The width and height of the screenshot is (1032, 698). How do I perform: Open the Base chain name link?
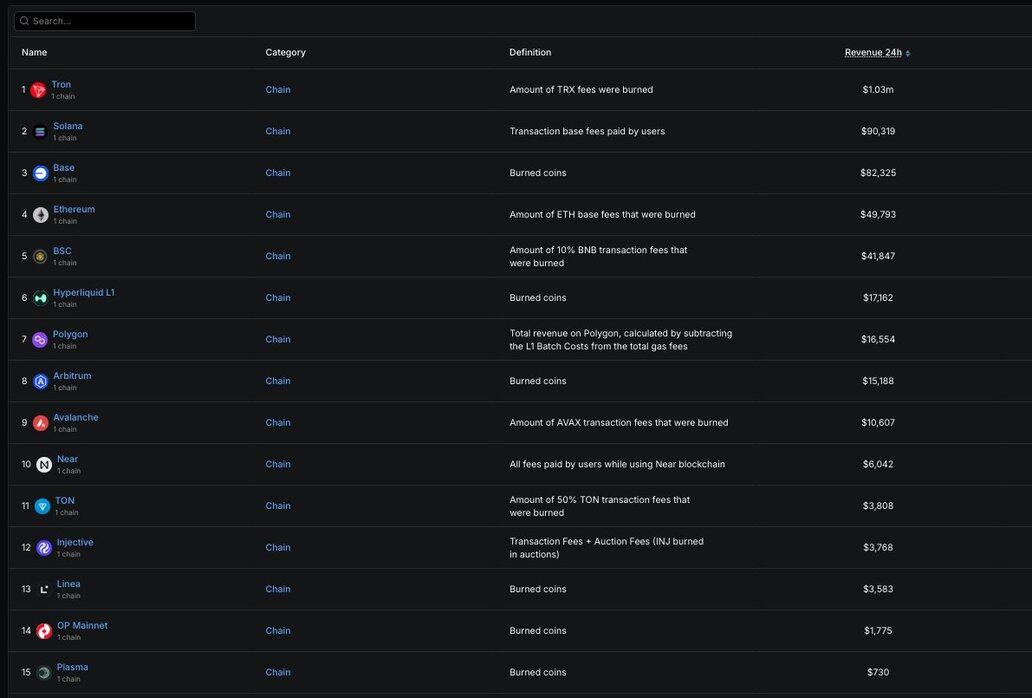(x=64, y=168)
